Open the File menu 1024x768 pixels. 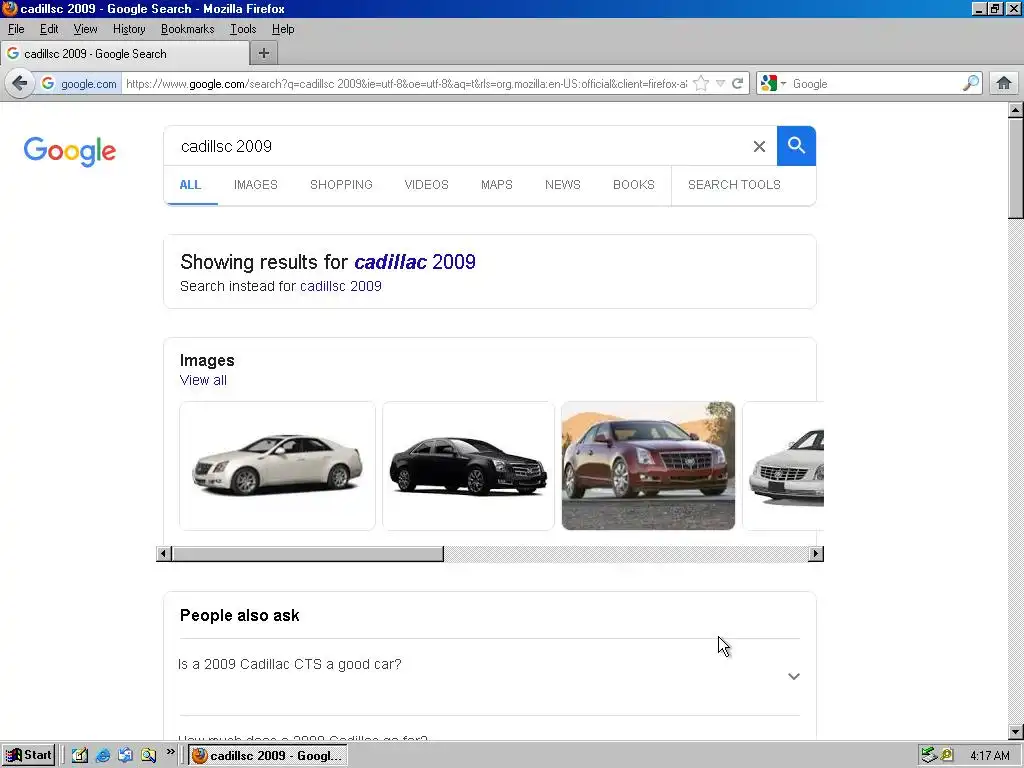click(x=16, y=29)
